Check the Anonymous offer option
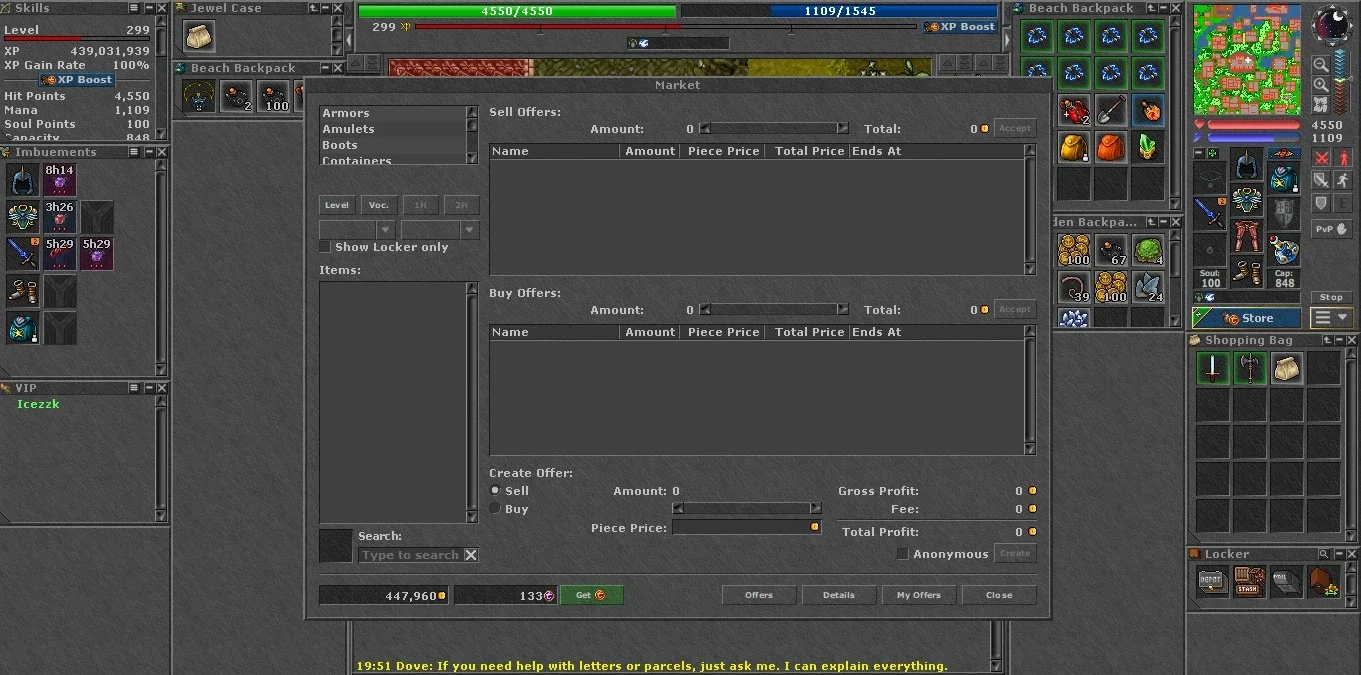This screenshot has width=1361, height=675. tap(902, 554)
